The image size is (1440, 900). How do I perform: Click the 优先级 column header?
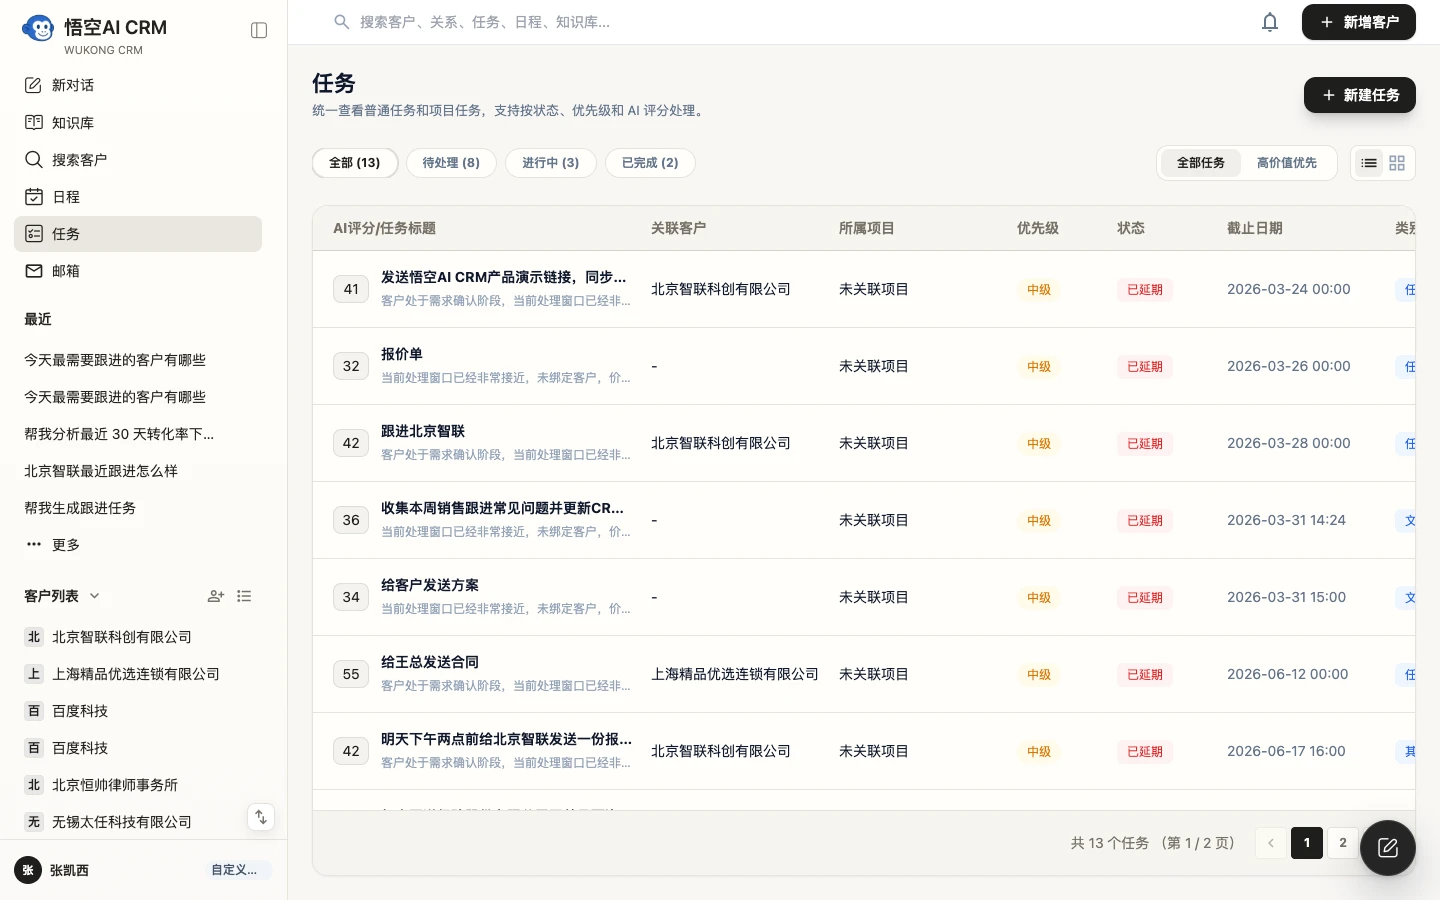coord(1037,228)
